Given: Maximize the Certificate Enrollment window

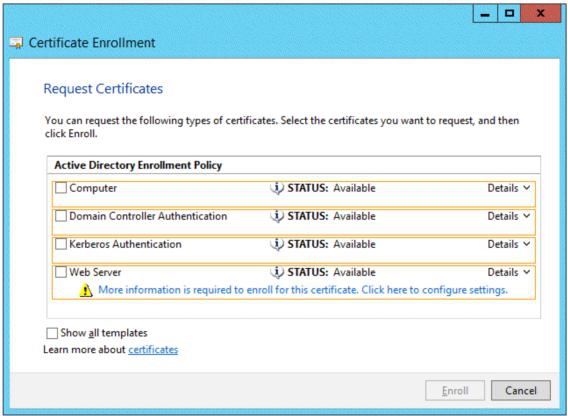Looking at the screenshot, I should [x=509, y=14].
